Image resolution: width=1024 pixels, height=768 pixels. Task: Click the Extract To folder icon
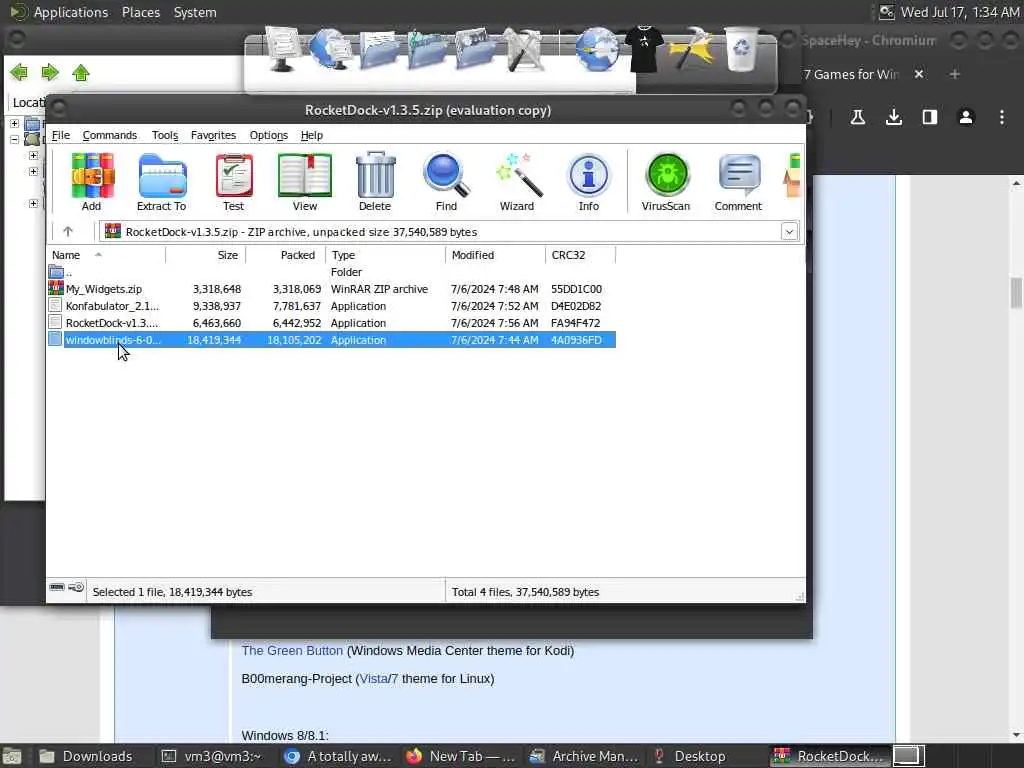pyautogui.click(x=162, y=181)
